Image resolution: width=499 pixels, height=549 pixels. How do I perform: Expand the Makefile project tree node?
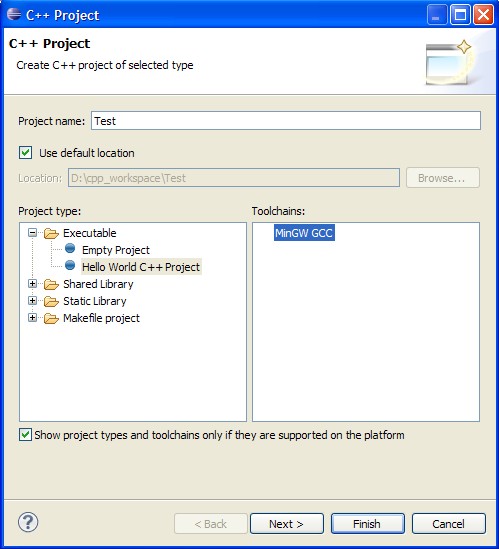tap(32, 318)
